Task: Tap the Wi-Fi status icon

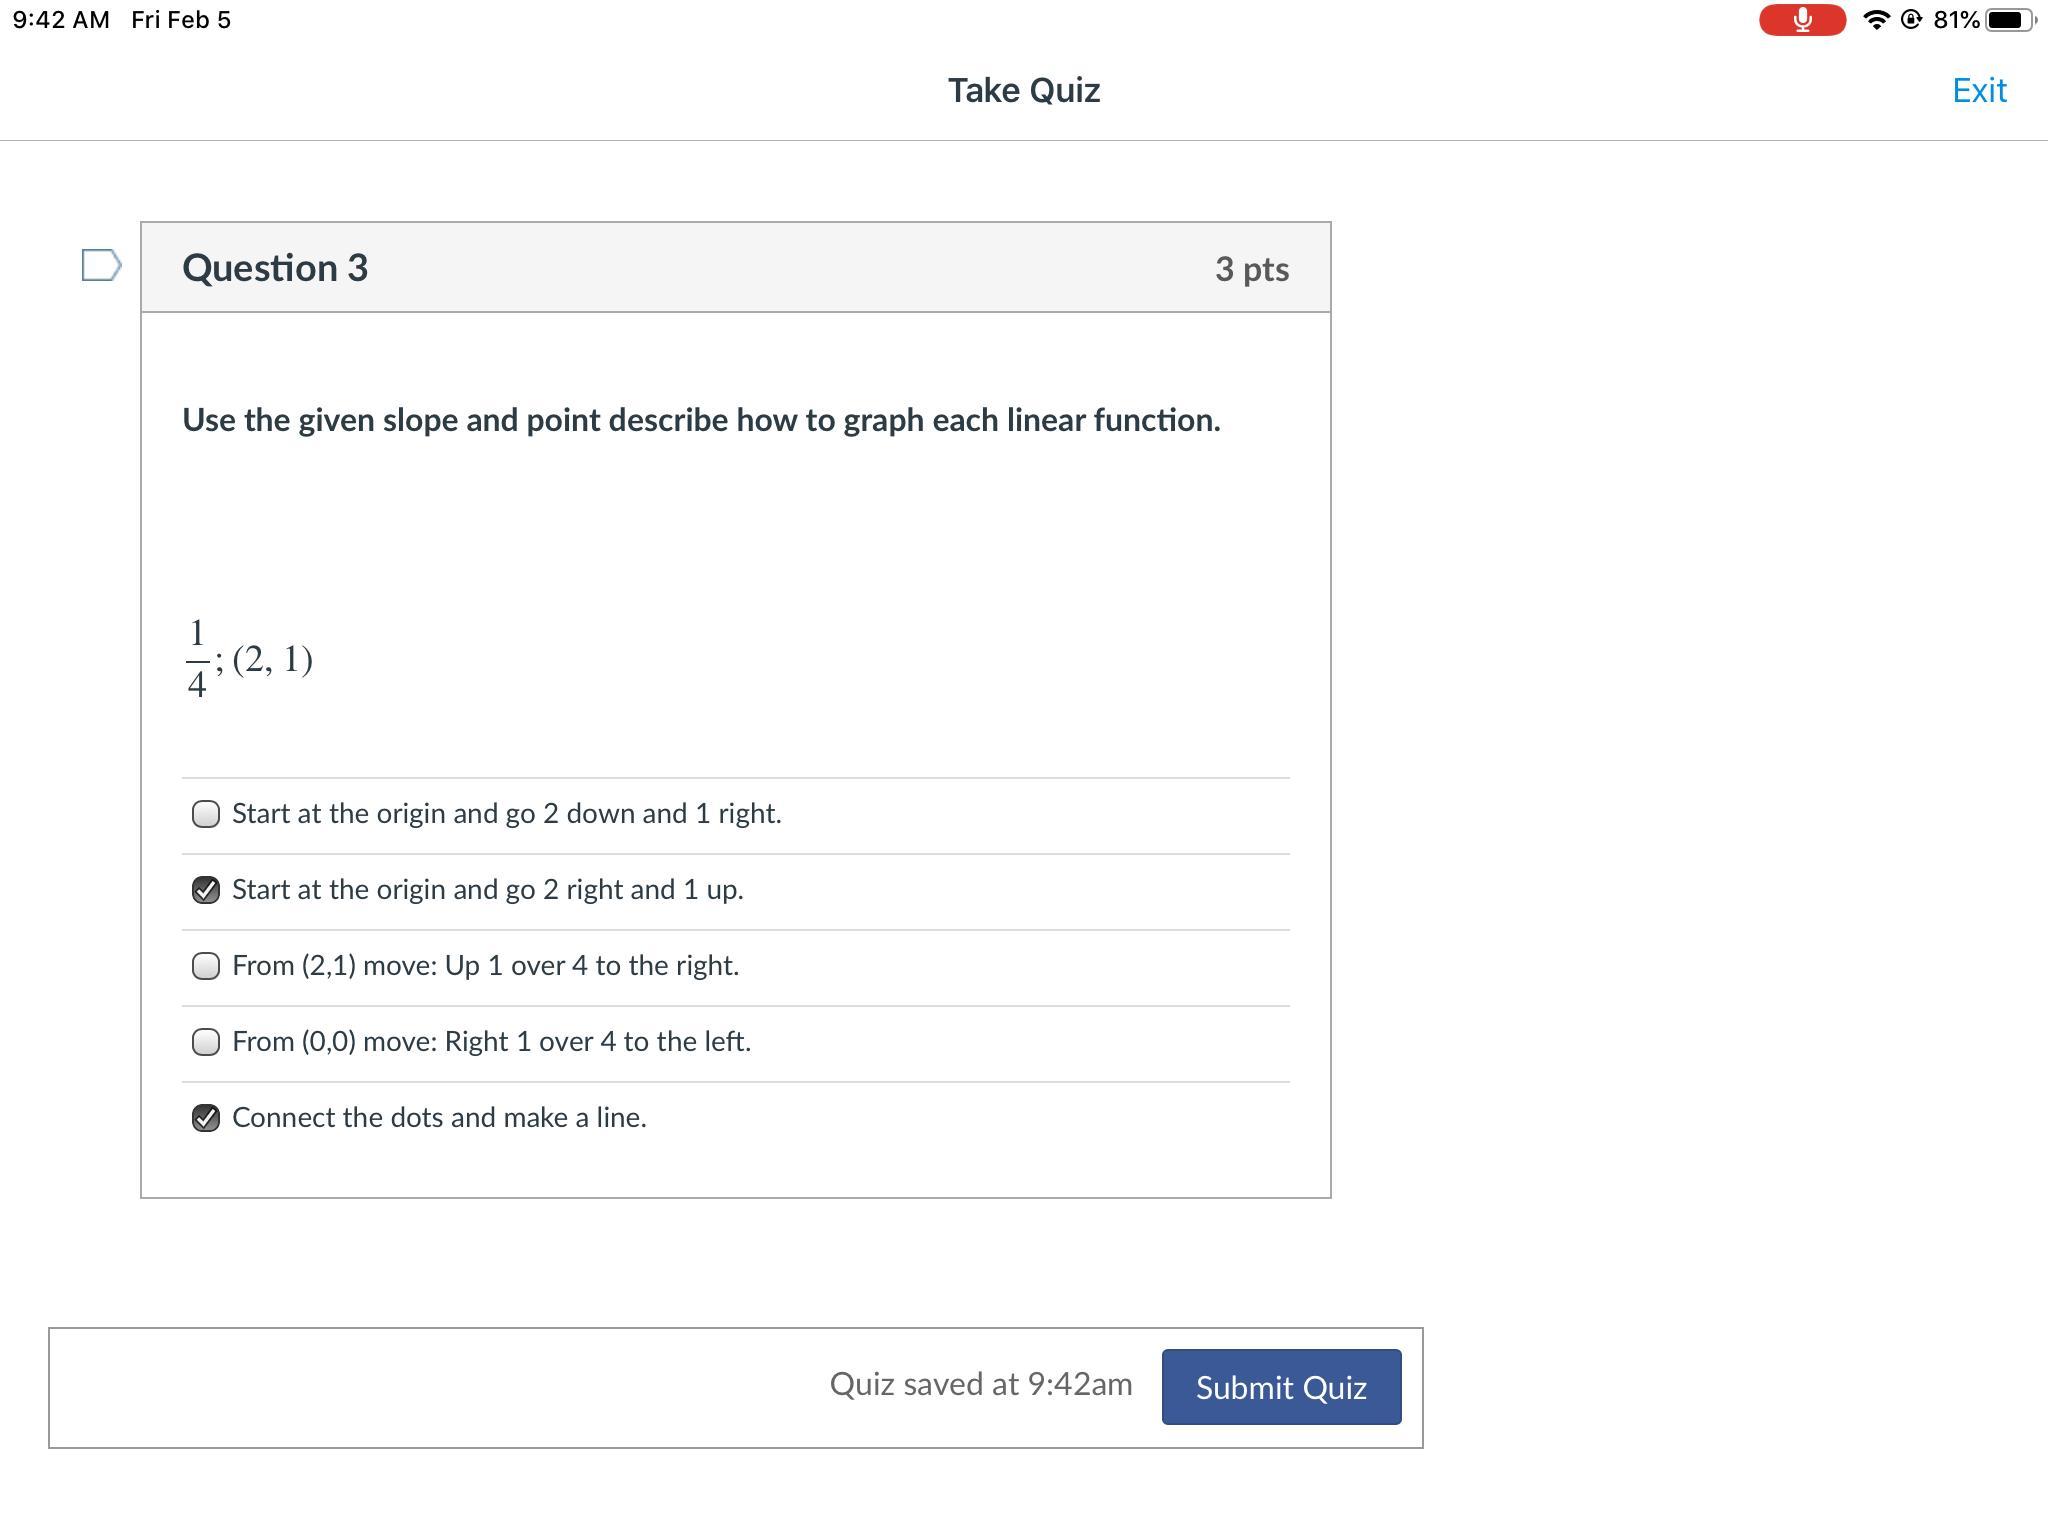Action: (x=1876, y=20)
